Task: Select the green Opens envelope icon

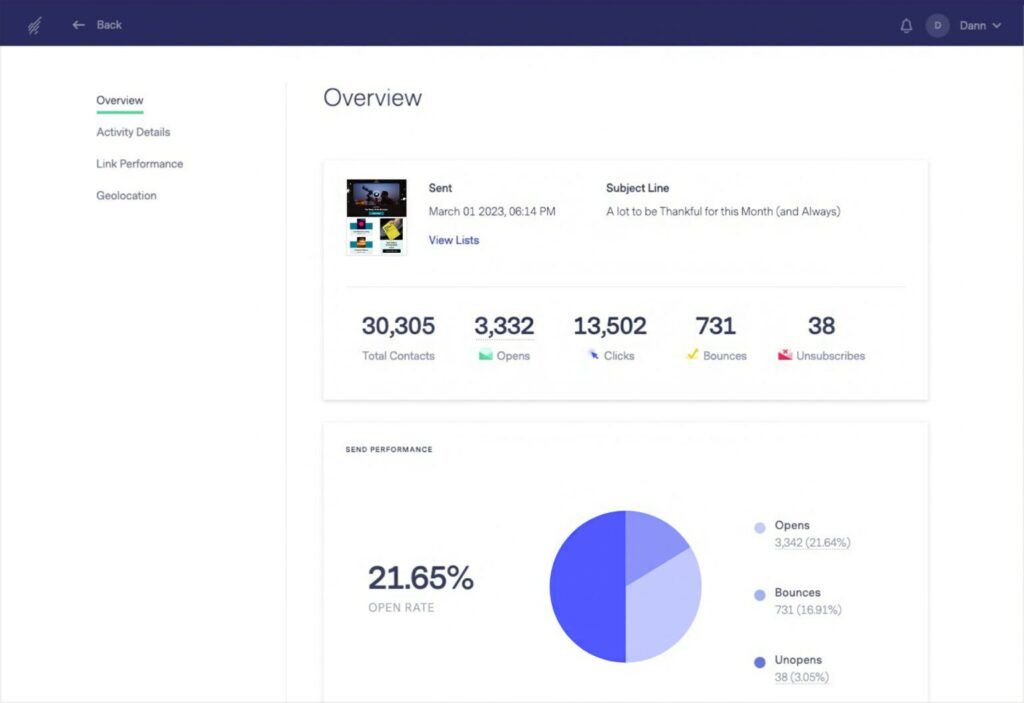Action: click(x=485, y=355)
